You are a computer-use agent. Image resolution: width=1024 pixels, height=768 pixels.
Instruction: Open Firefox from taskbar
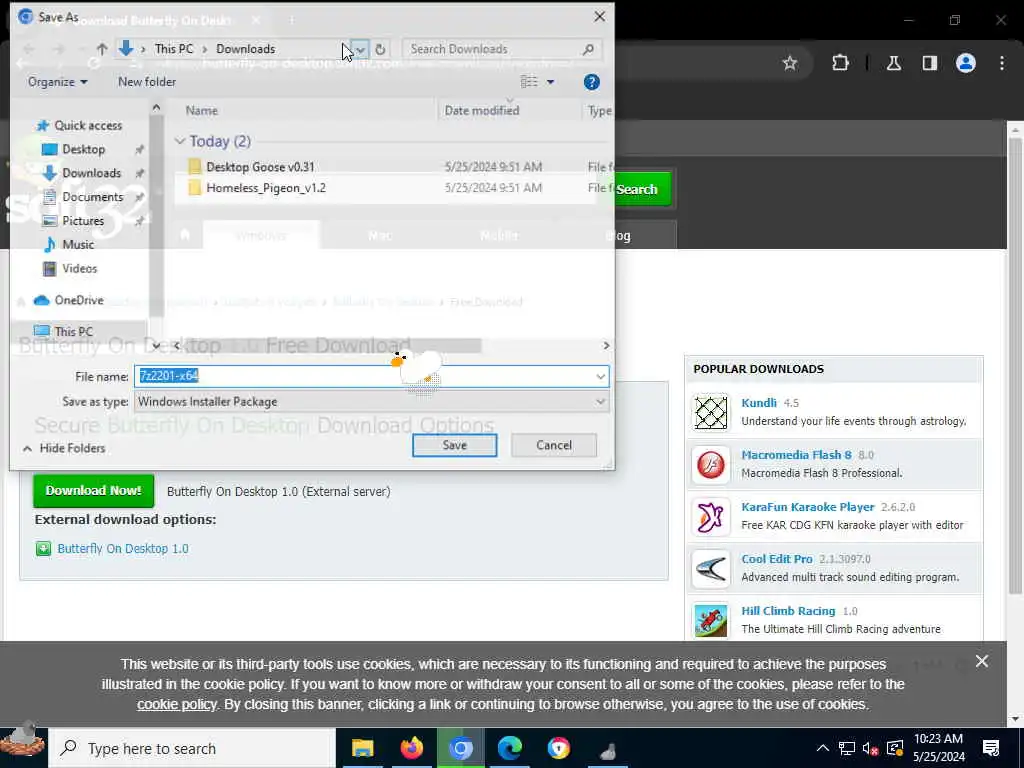[411, 748]
